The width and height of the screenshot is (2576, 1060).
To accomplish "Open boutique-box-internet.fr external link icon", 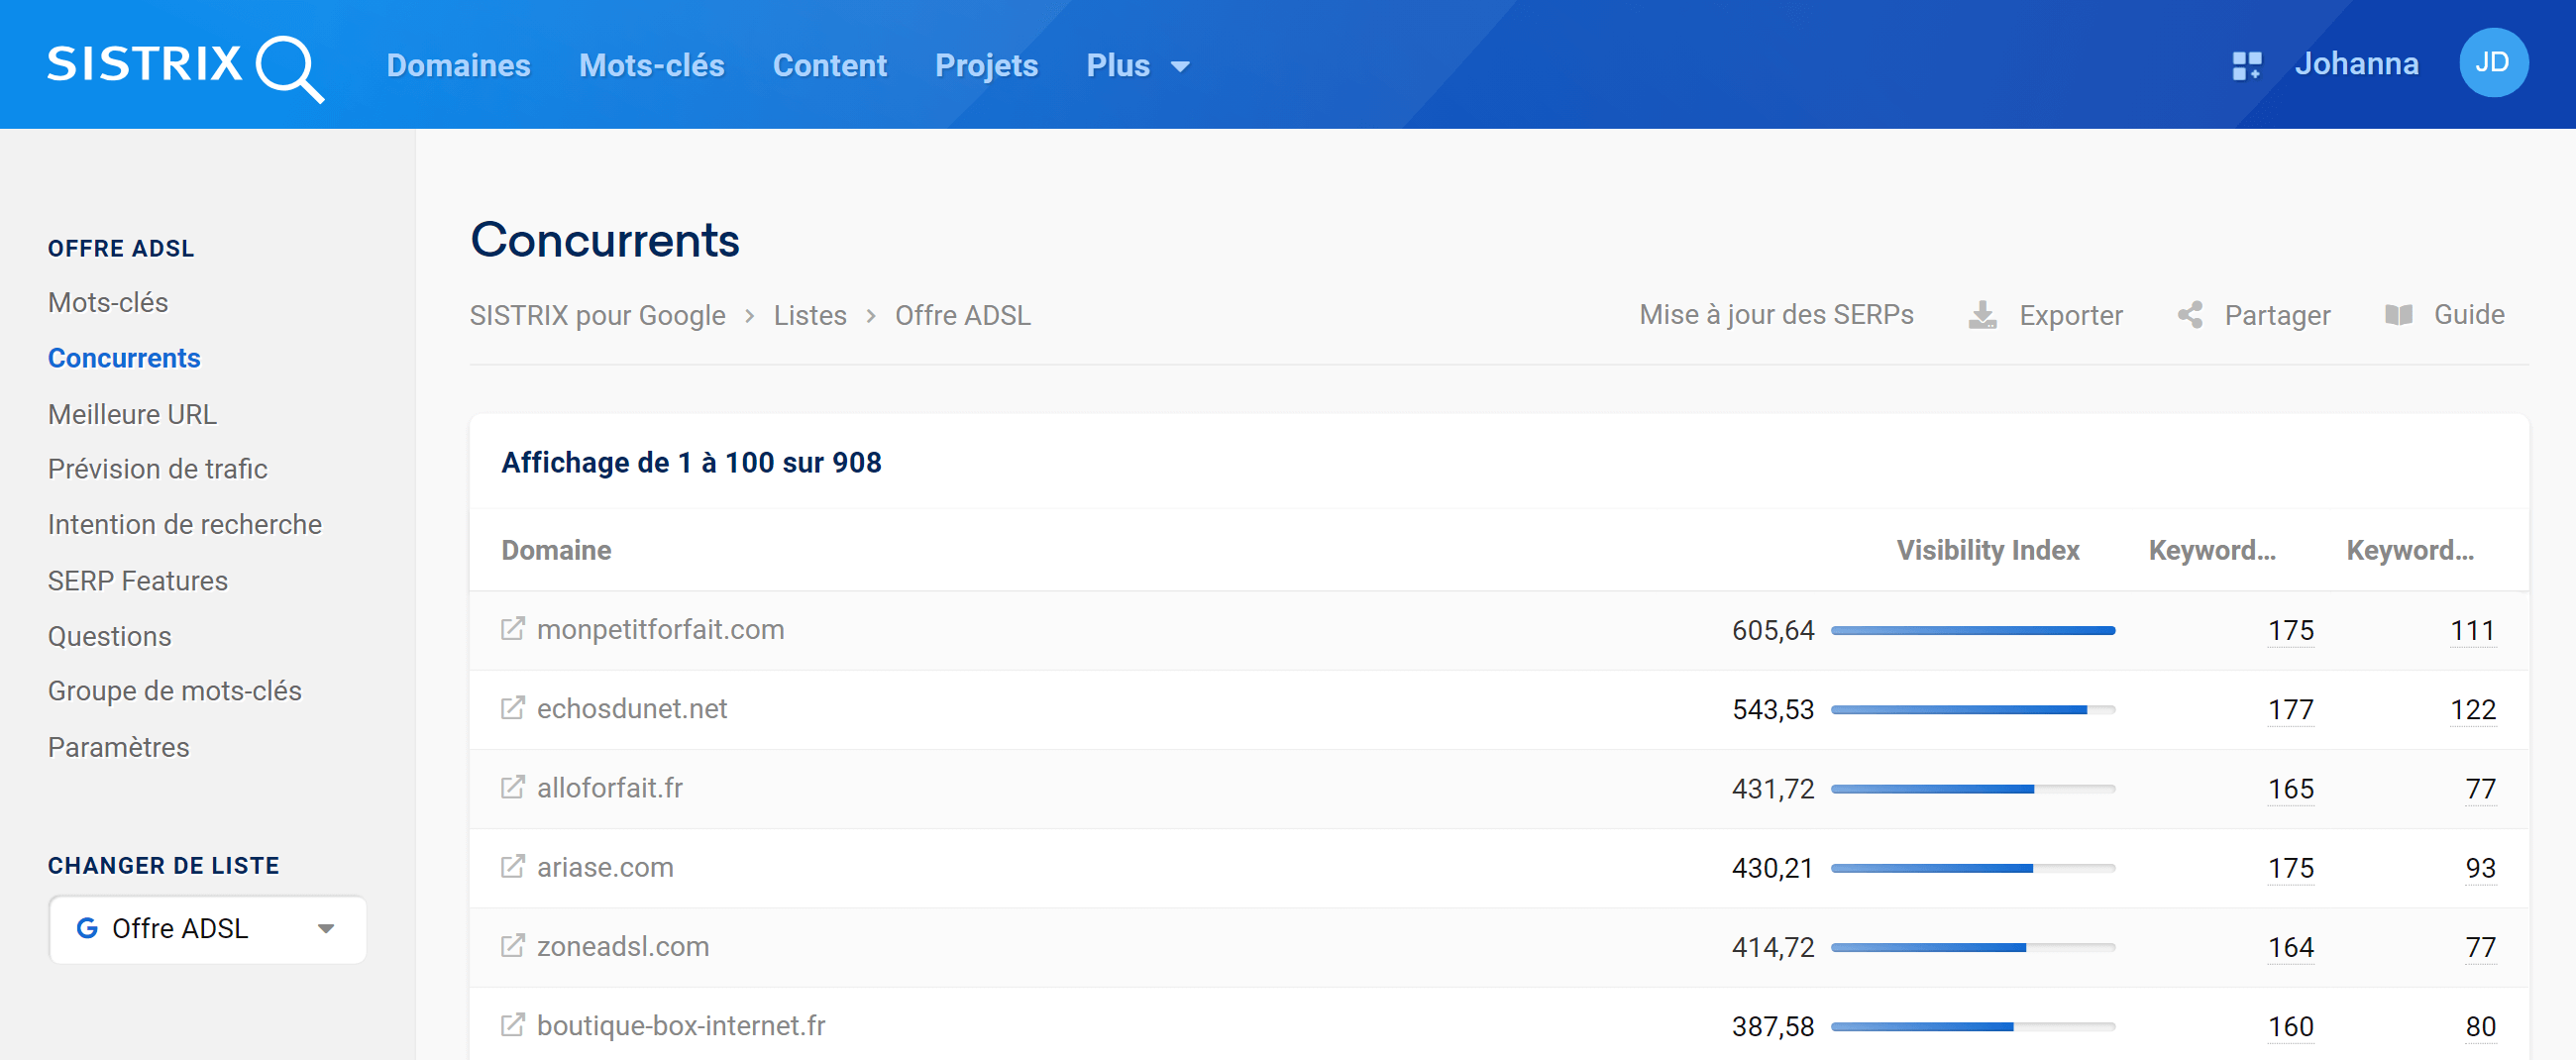I will 512,1025.
